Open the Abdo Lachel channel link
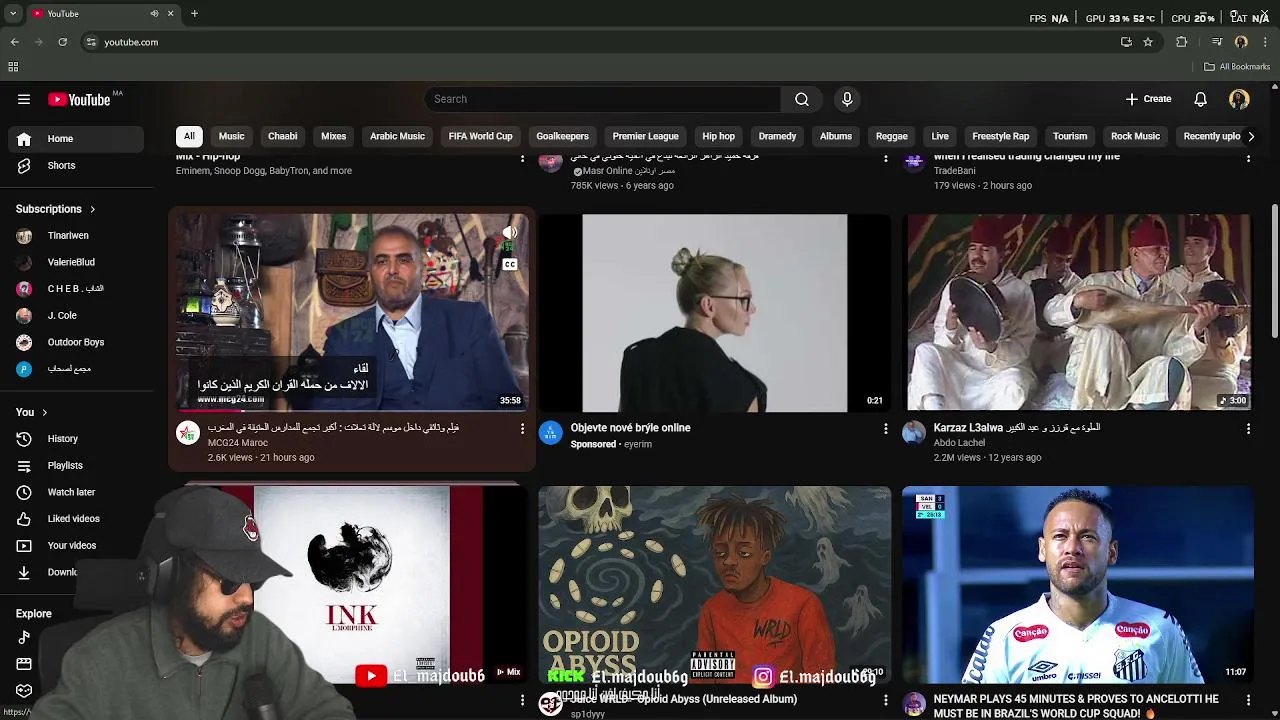This screenshot has width=1280, height=720. coord(959,443)
